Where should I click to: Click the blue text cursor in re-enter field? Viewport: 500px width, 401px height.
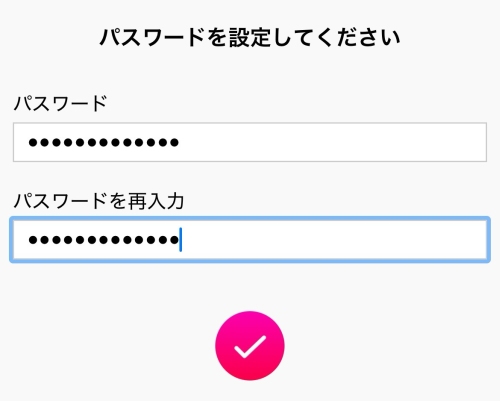(x=181, y=240)
